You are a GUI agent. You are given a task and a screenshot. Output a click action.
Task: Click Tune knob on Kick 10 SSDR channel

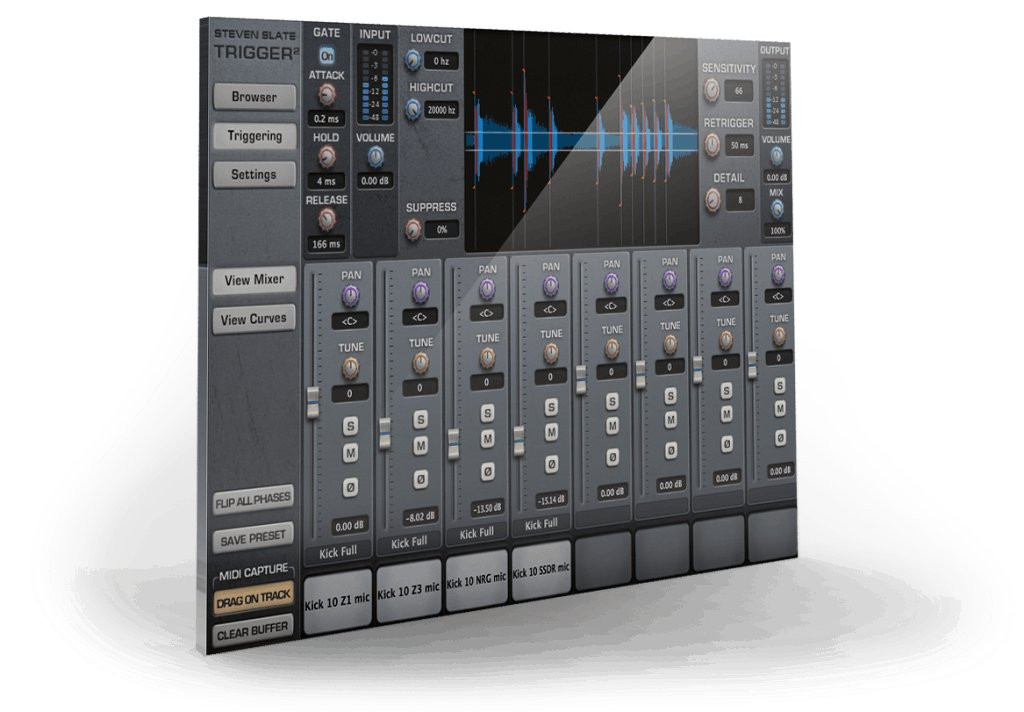pos(551,353)
